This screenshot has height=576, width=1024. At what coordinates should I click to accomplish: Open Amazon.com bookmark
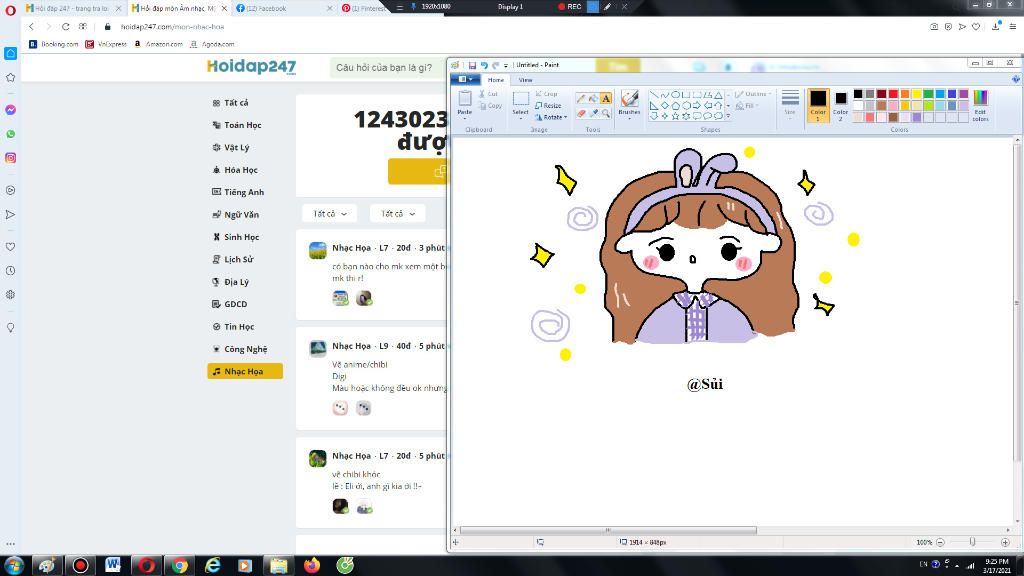pos(158,44)
